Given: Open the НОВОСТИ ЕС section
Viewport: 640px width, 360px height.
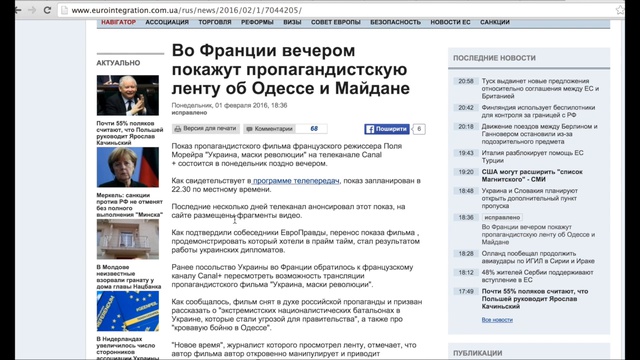Looking at the screenshot, I should click(450, 22).
